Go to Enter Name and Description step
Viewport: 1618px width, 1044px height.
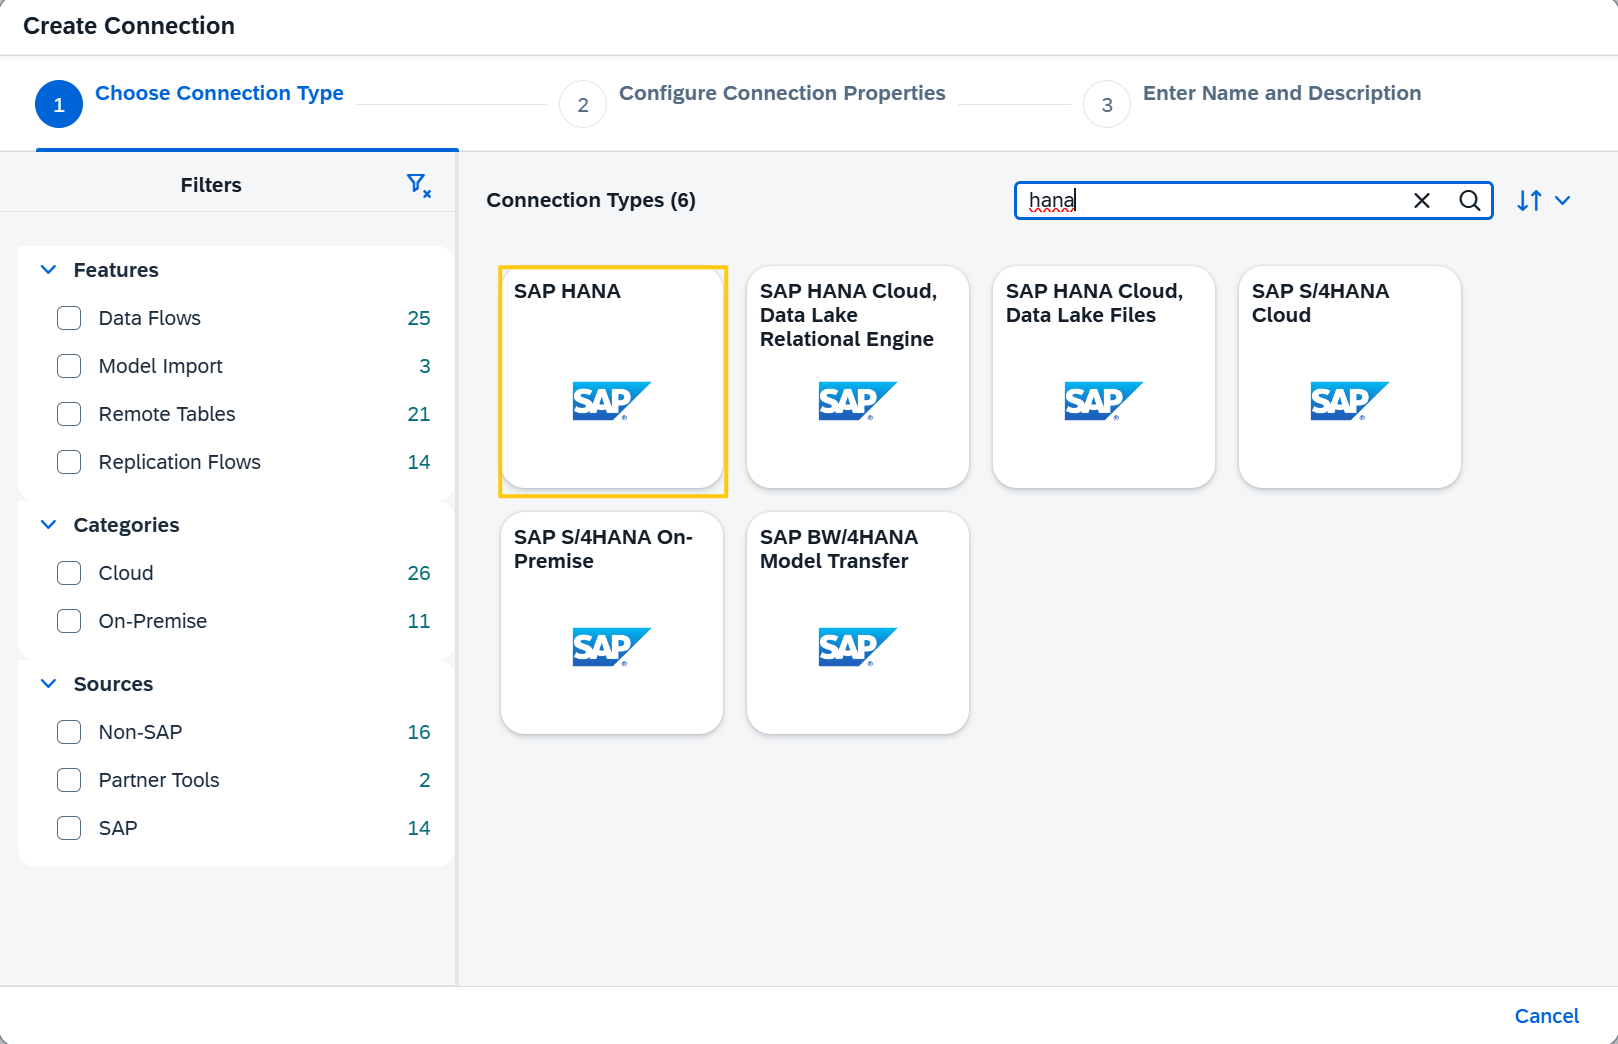point(1253,103)
